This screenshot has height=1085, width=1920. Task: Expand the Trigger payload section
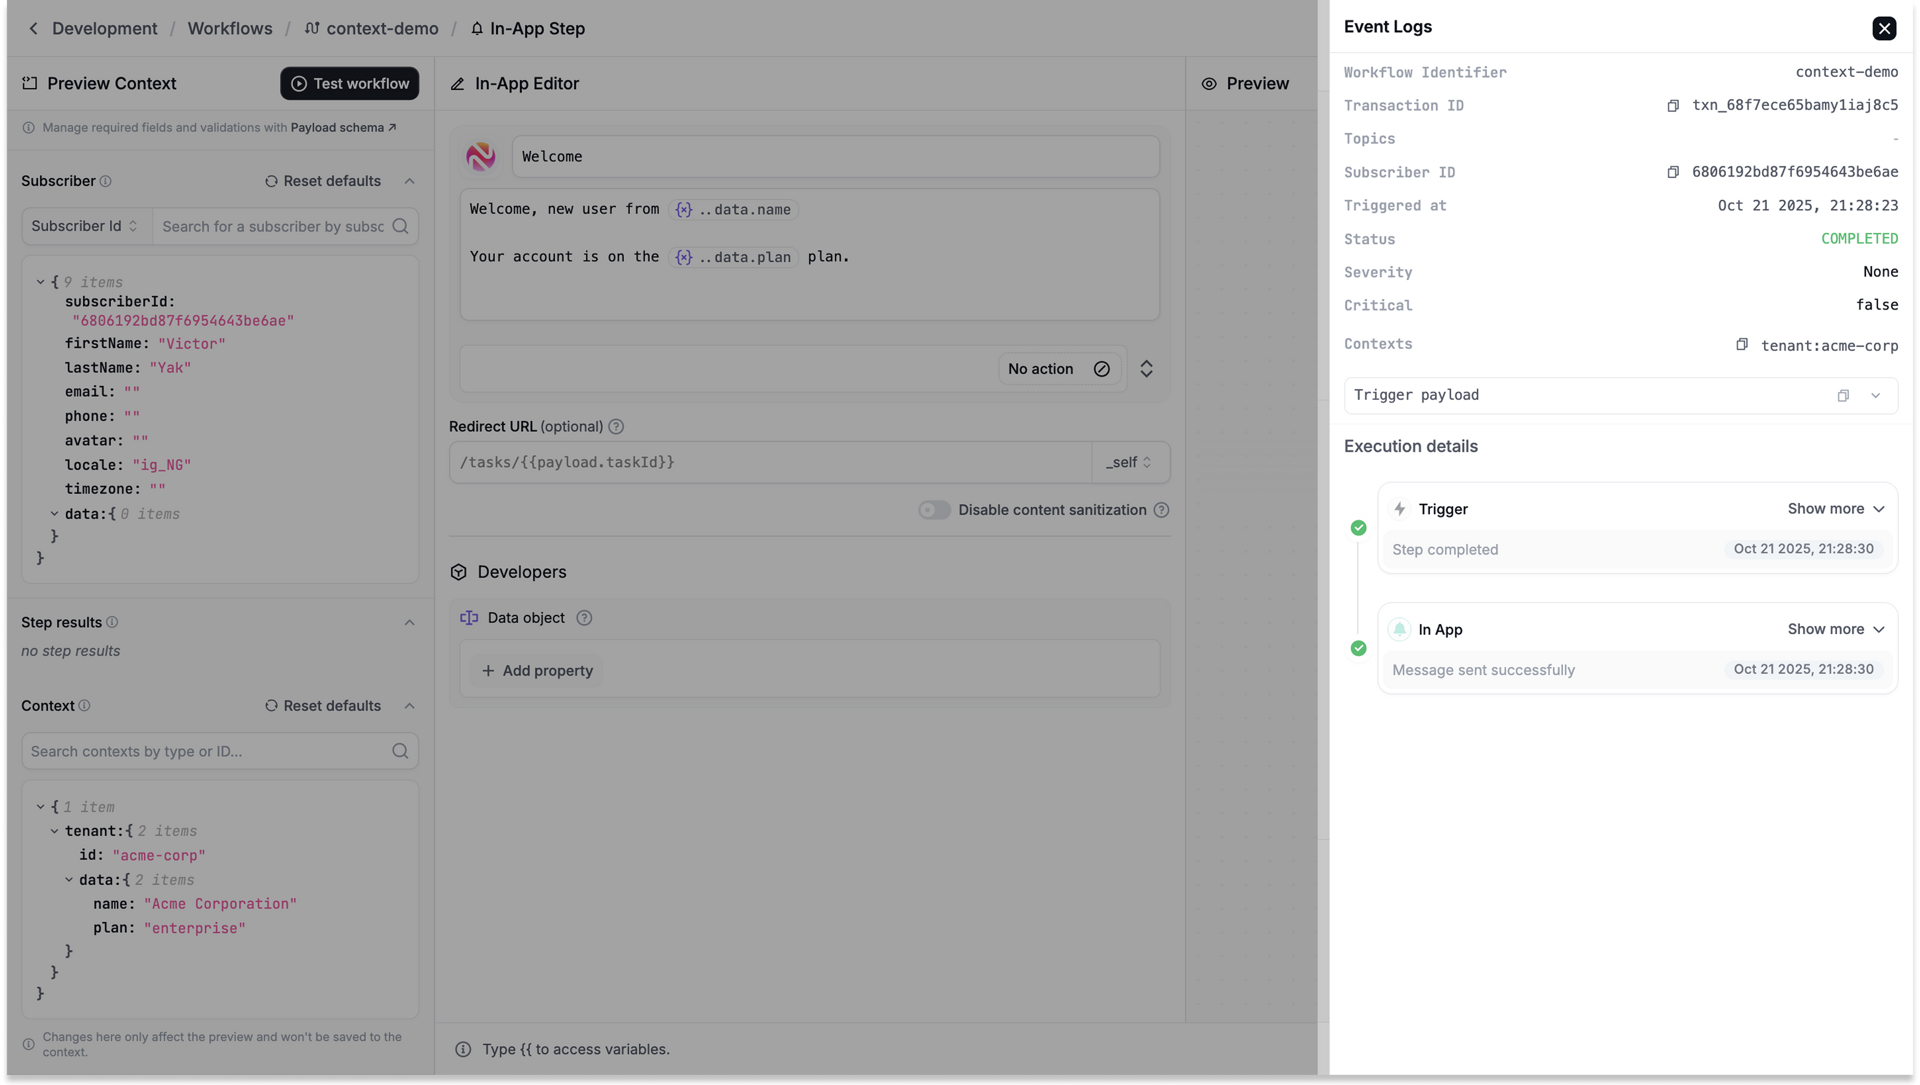tap(1876, 395)
